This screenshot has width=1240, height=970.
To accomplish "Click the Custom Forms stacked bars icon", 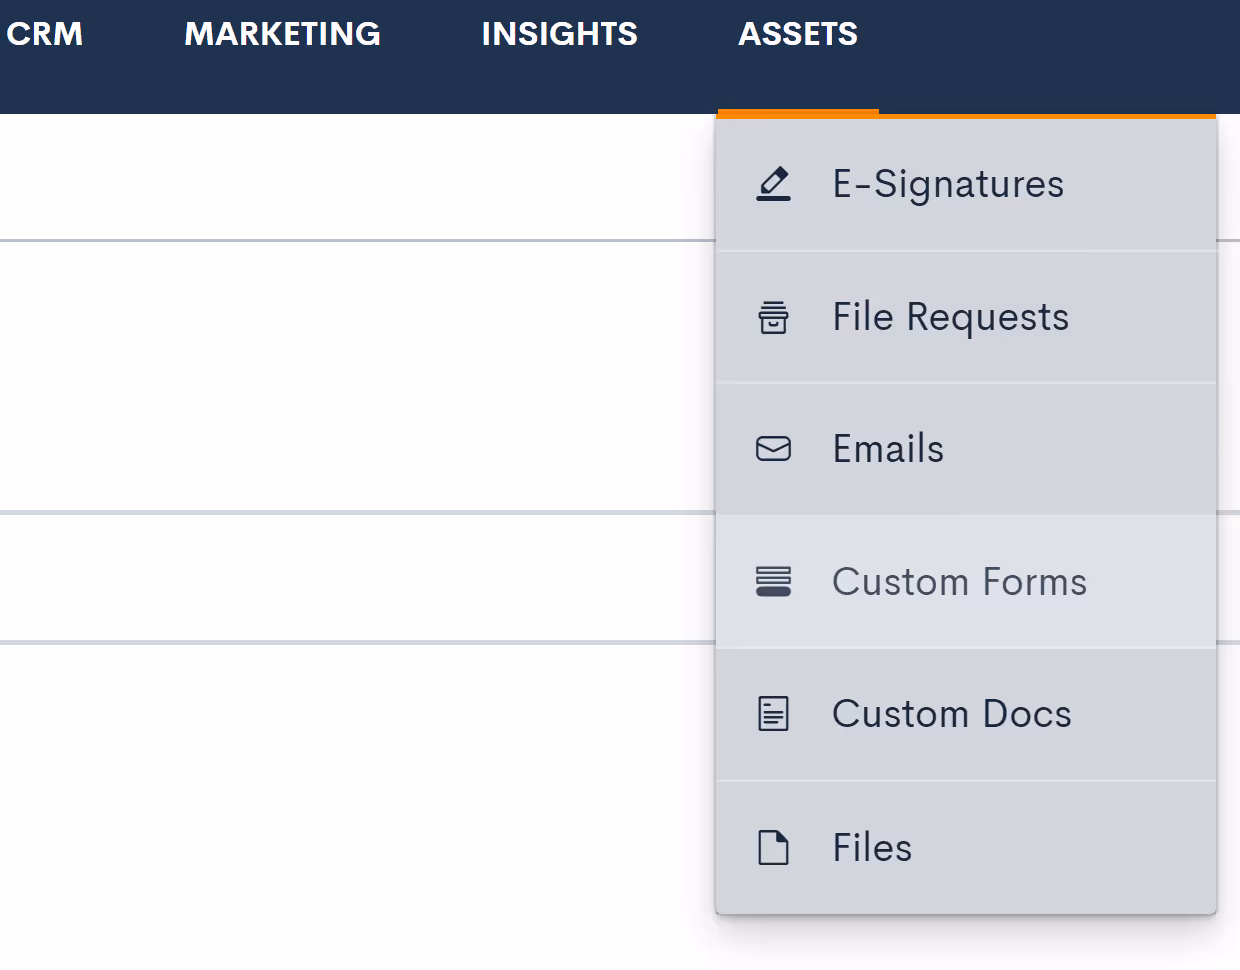I will [x=773, y=581].
